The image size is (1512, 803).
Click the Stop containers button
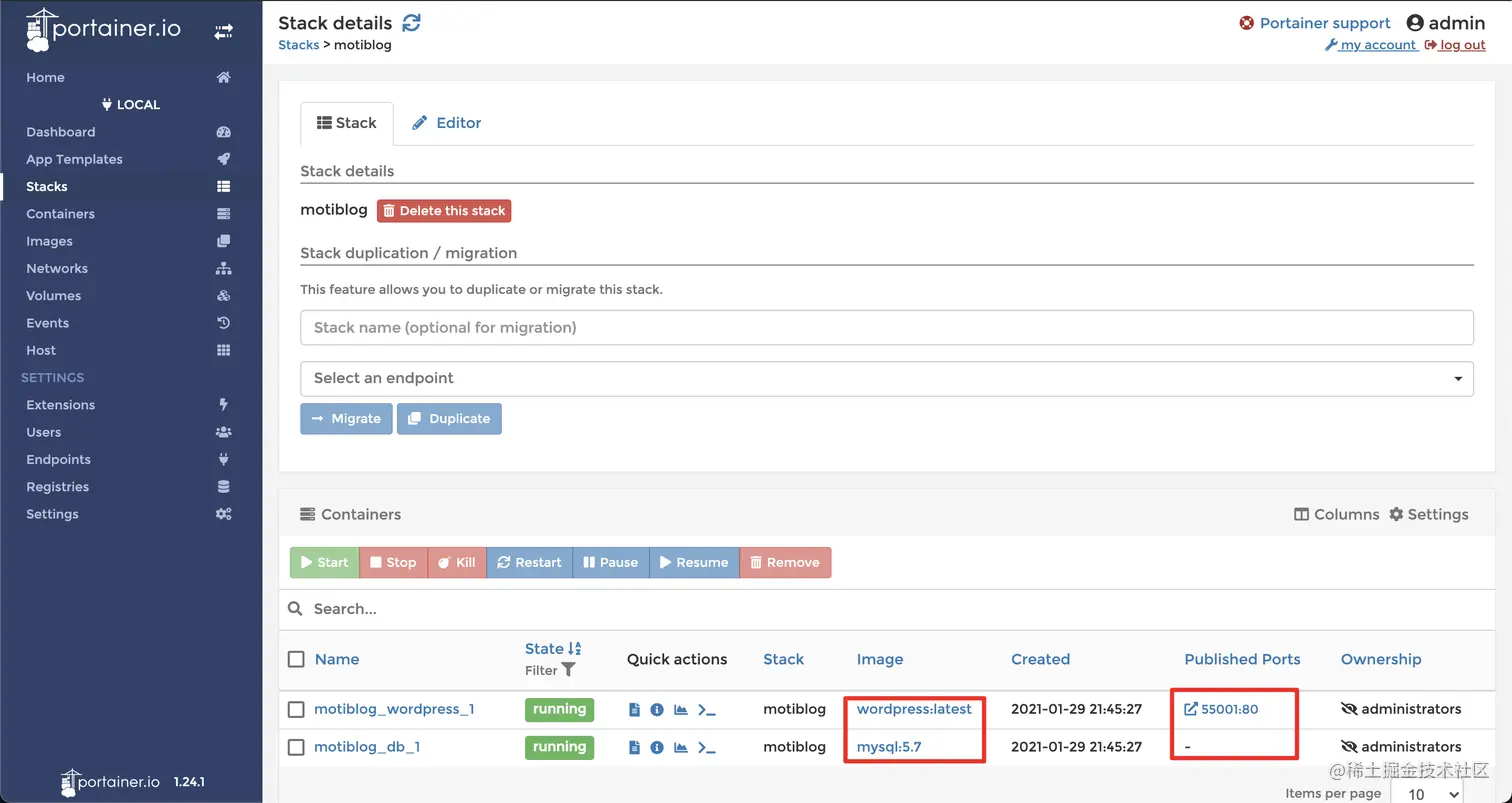(393, 562)
